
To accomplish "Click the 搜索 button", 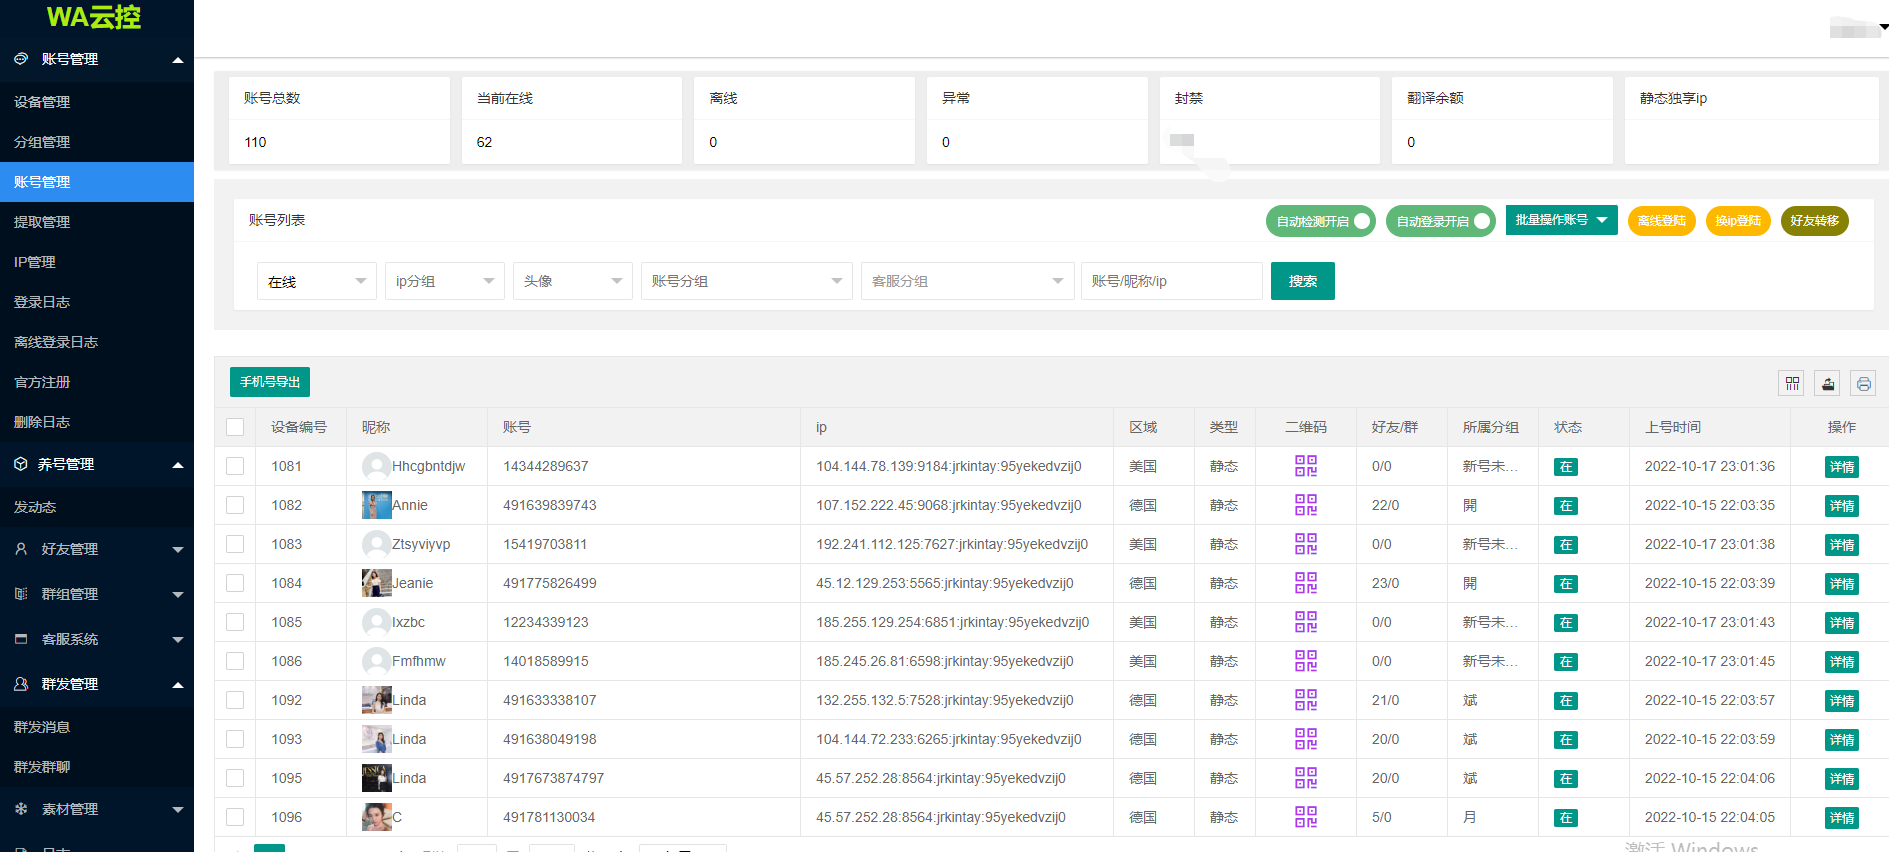I will [1303, 281].
